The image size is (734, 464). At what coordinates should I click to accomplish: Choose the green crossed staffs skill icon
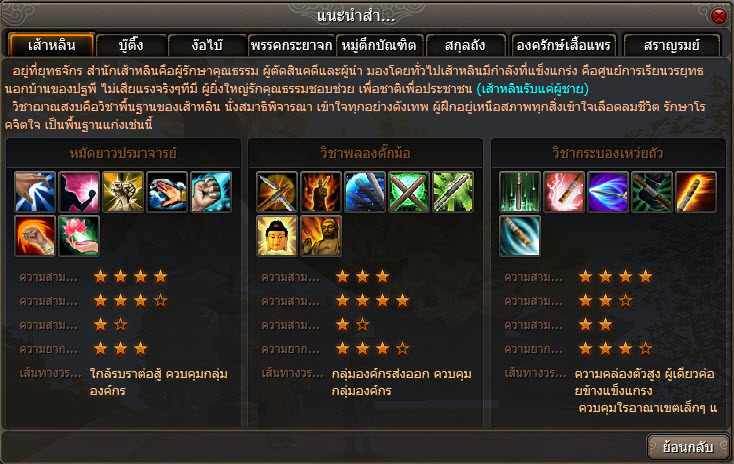(x=409, y=192)
